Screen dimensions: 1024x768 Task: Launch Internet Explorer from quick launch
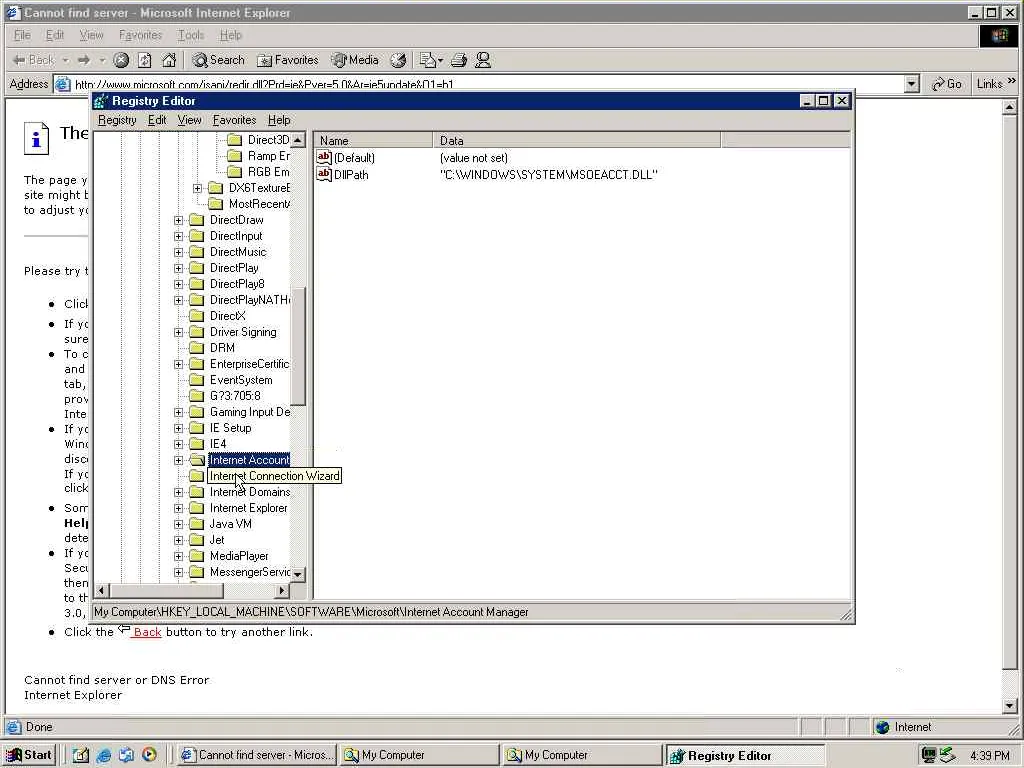pos(103,755)
